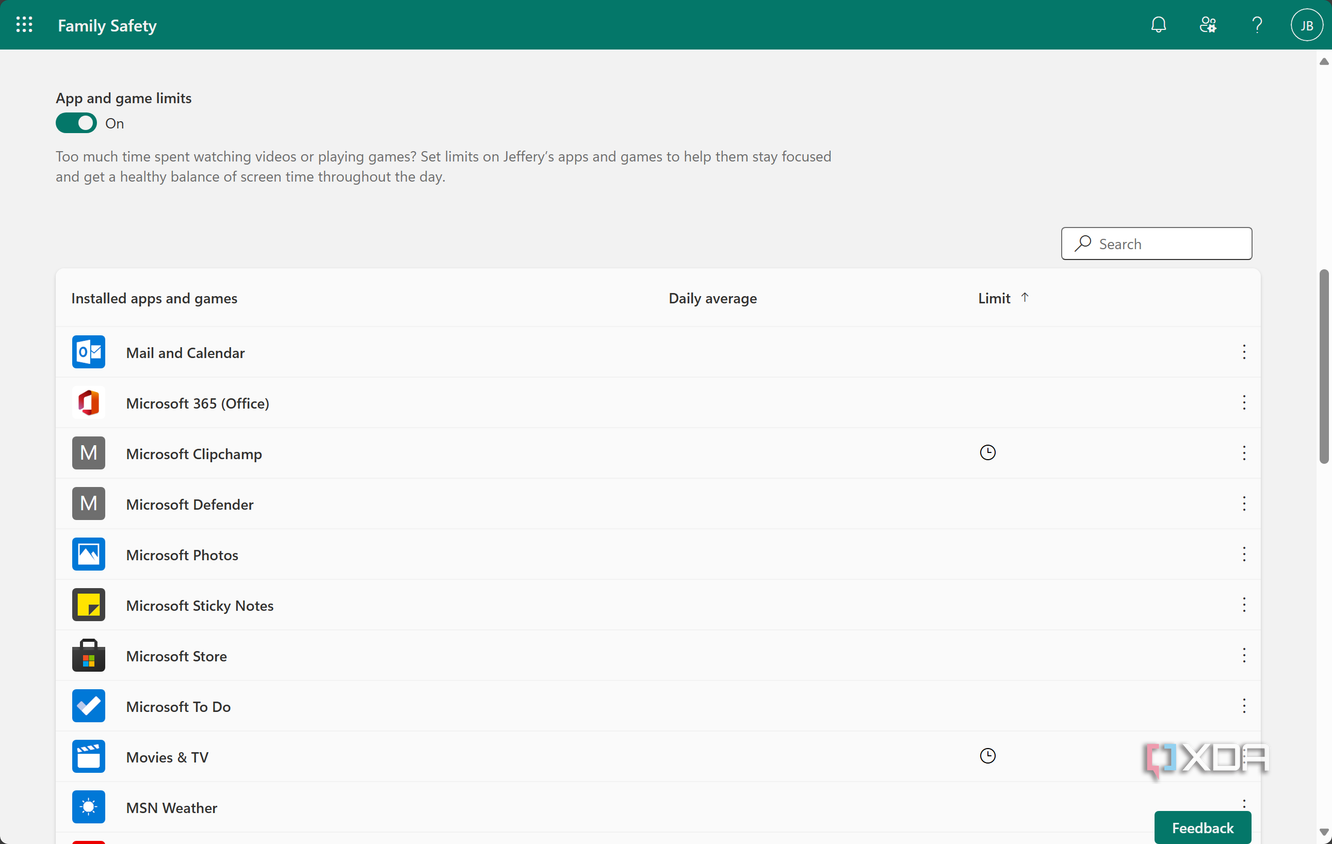
Task: Select the Mail and Calendar app name
Action: click(x=185, y=353)
